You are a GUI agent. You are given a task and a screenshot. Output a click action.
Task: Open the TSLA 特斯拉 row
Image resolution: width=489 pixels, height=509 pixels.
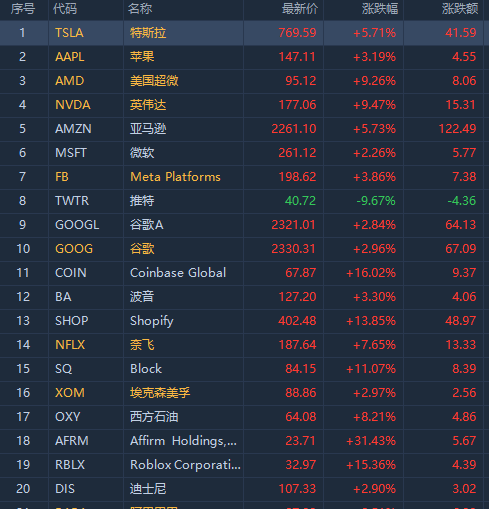point(244,33)
